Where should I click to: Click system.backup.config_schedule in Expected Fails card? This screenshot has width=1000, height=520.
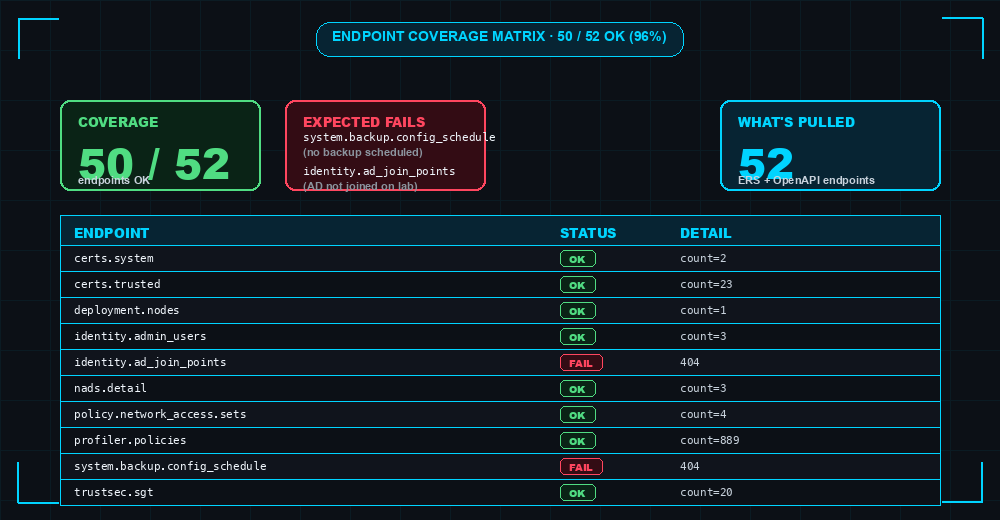coord(399,137)
